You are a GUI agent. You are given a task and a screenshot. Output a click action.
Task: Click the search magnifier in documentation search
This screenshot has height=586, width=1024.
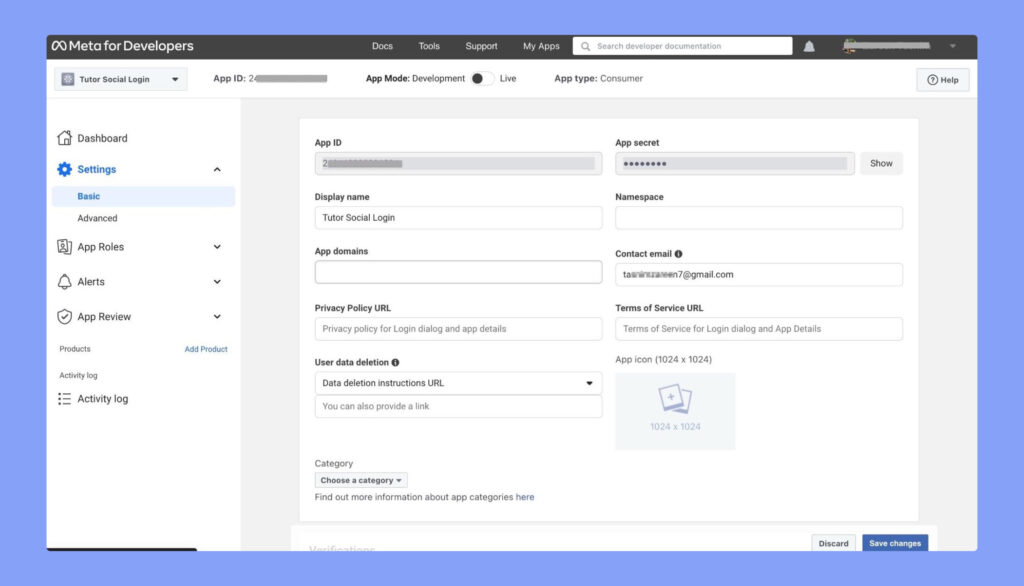click(x=586, y=45)
